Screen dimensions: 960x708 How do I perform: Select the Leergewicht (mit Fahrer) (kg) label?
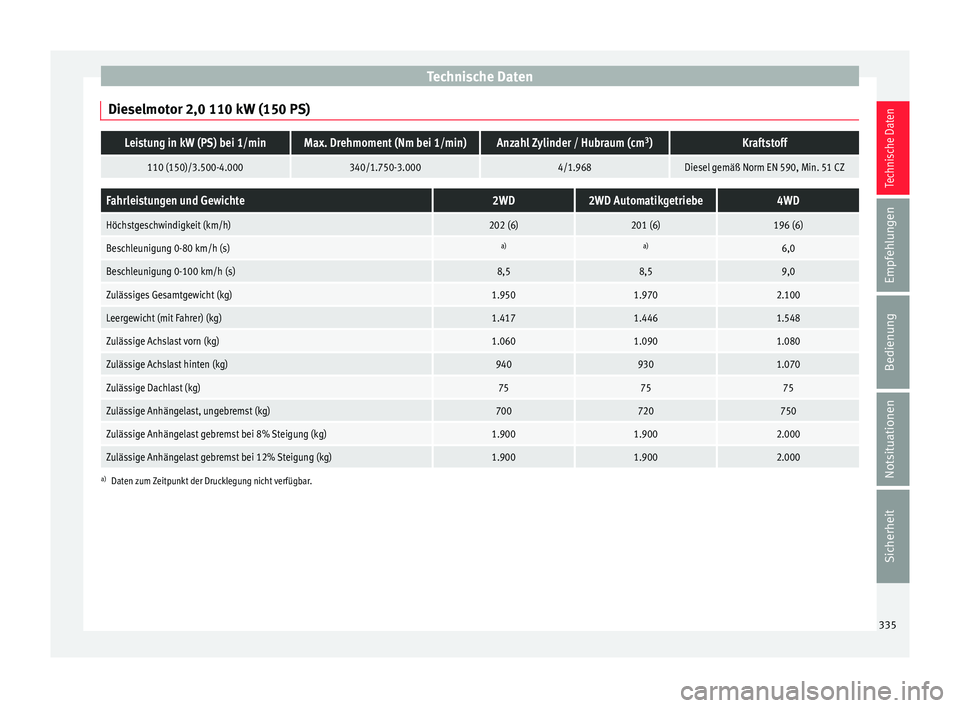coord(163,318)
